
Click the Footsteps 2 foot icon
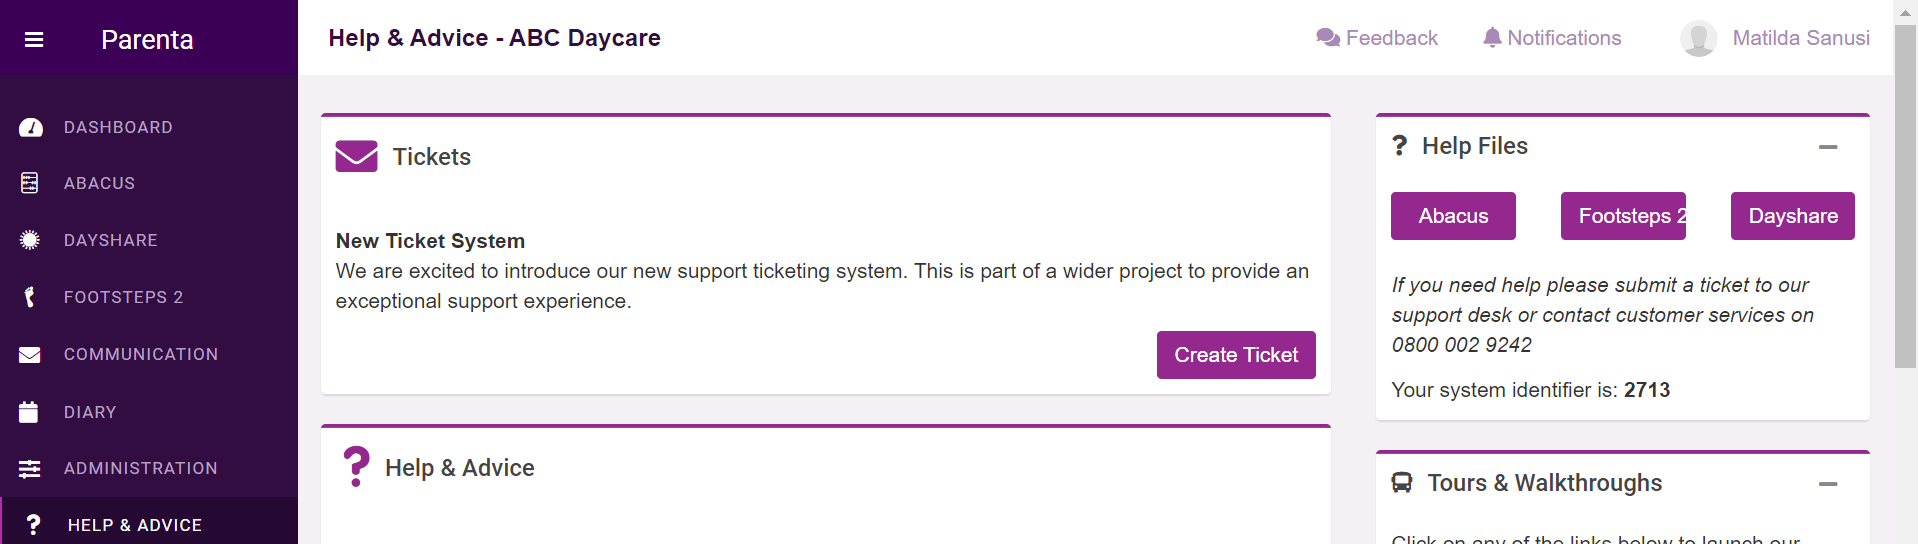point(30,297)
